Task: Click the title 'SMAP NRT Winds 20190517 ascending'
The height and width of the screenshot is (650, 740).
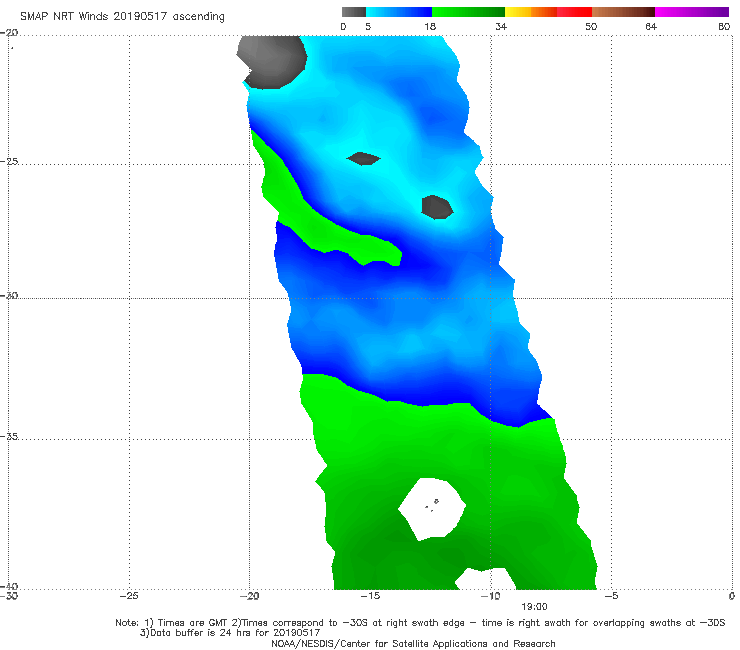Action: tap(122, 17)
